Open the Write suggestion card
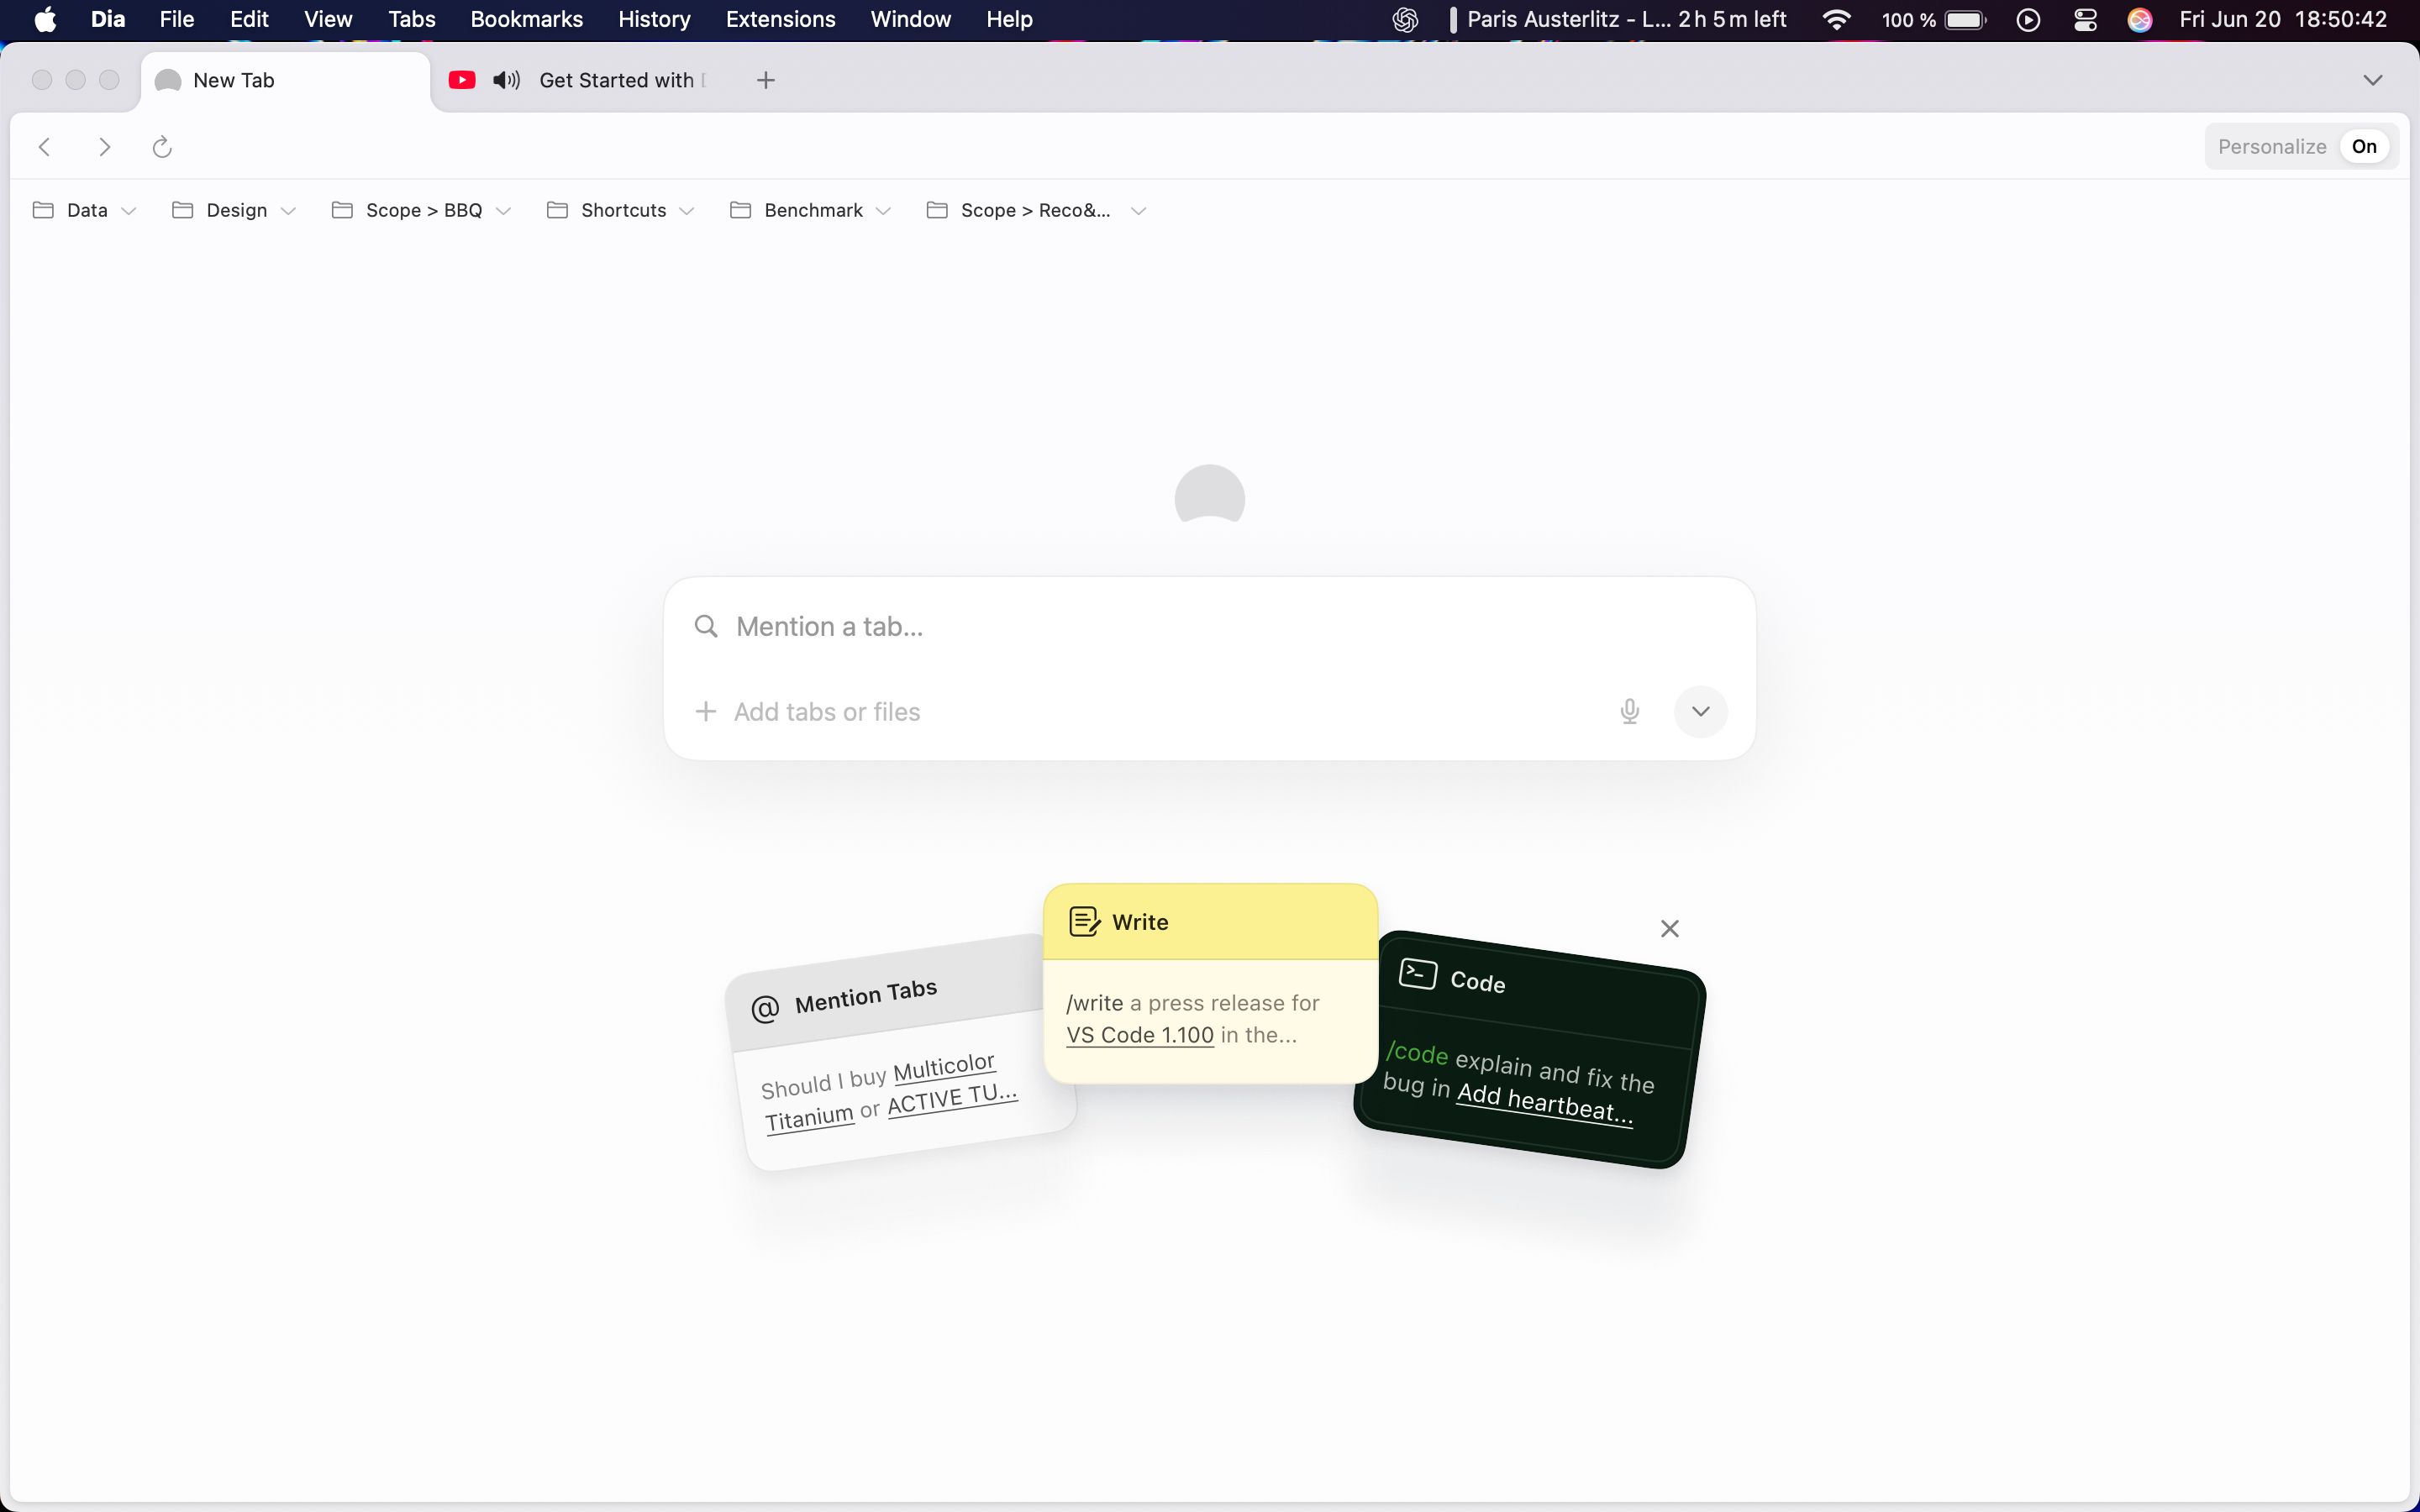The width and height of the screenshot is (2420, 1512). (x=1210, y=983)
